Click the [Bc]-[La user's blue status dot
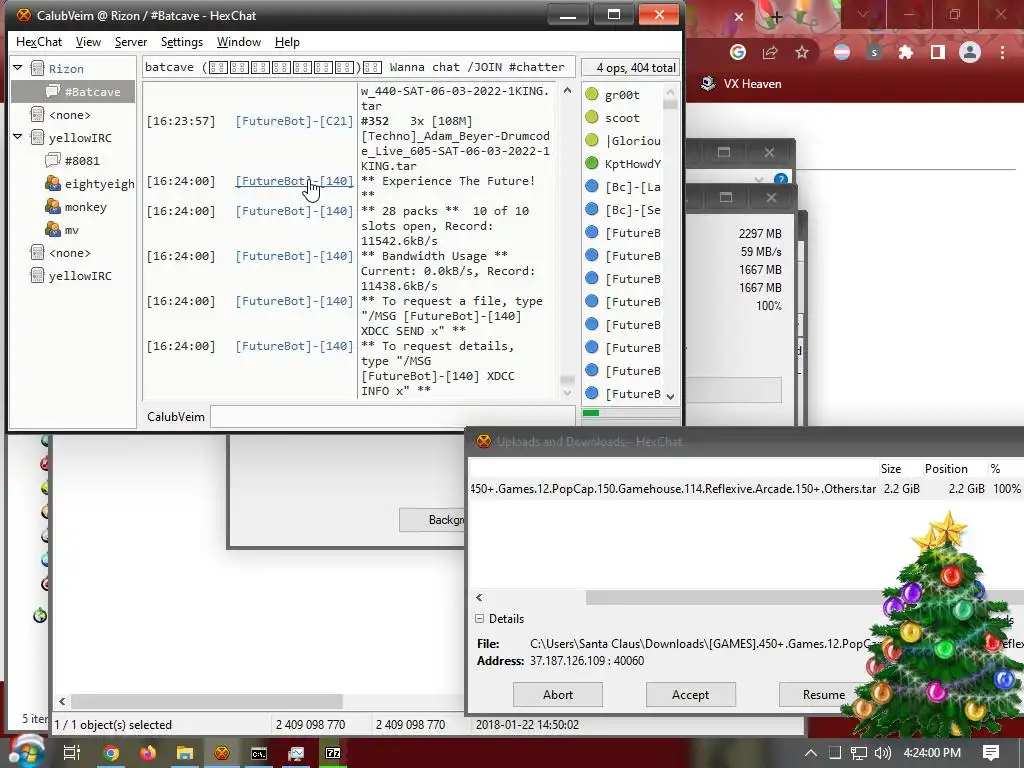The height and width of the screenshot is (768, 1024). pos(592,186)
